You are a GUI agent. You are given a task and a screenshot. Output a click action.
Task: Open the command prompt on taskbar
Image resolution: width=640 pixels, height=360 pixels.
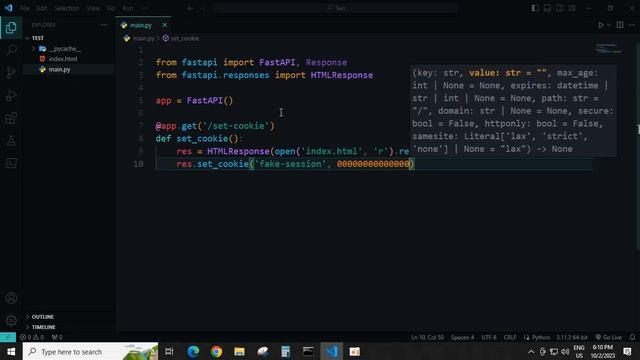308,351
